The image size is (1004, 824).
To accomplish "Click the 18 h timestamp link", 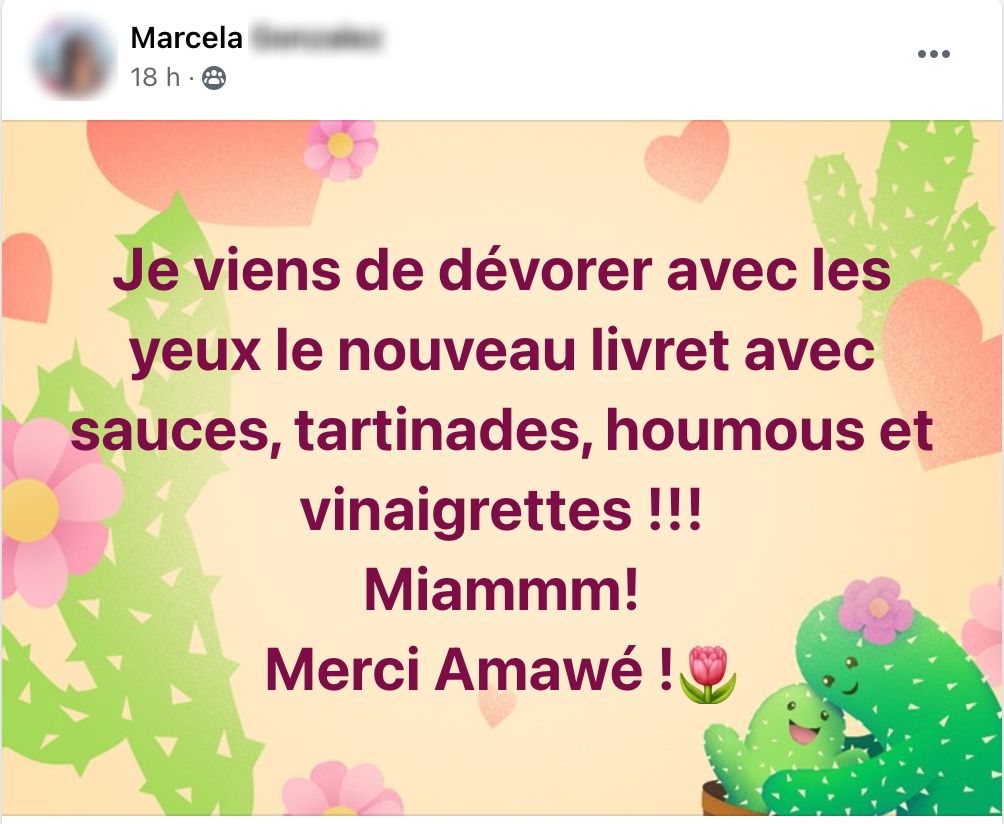I will [x=155, y=77].
